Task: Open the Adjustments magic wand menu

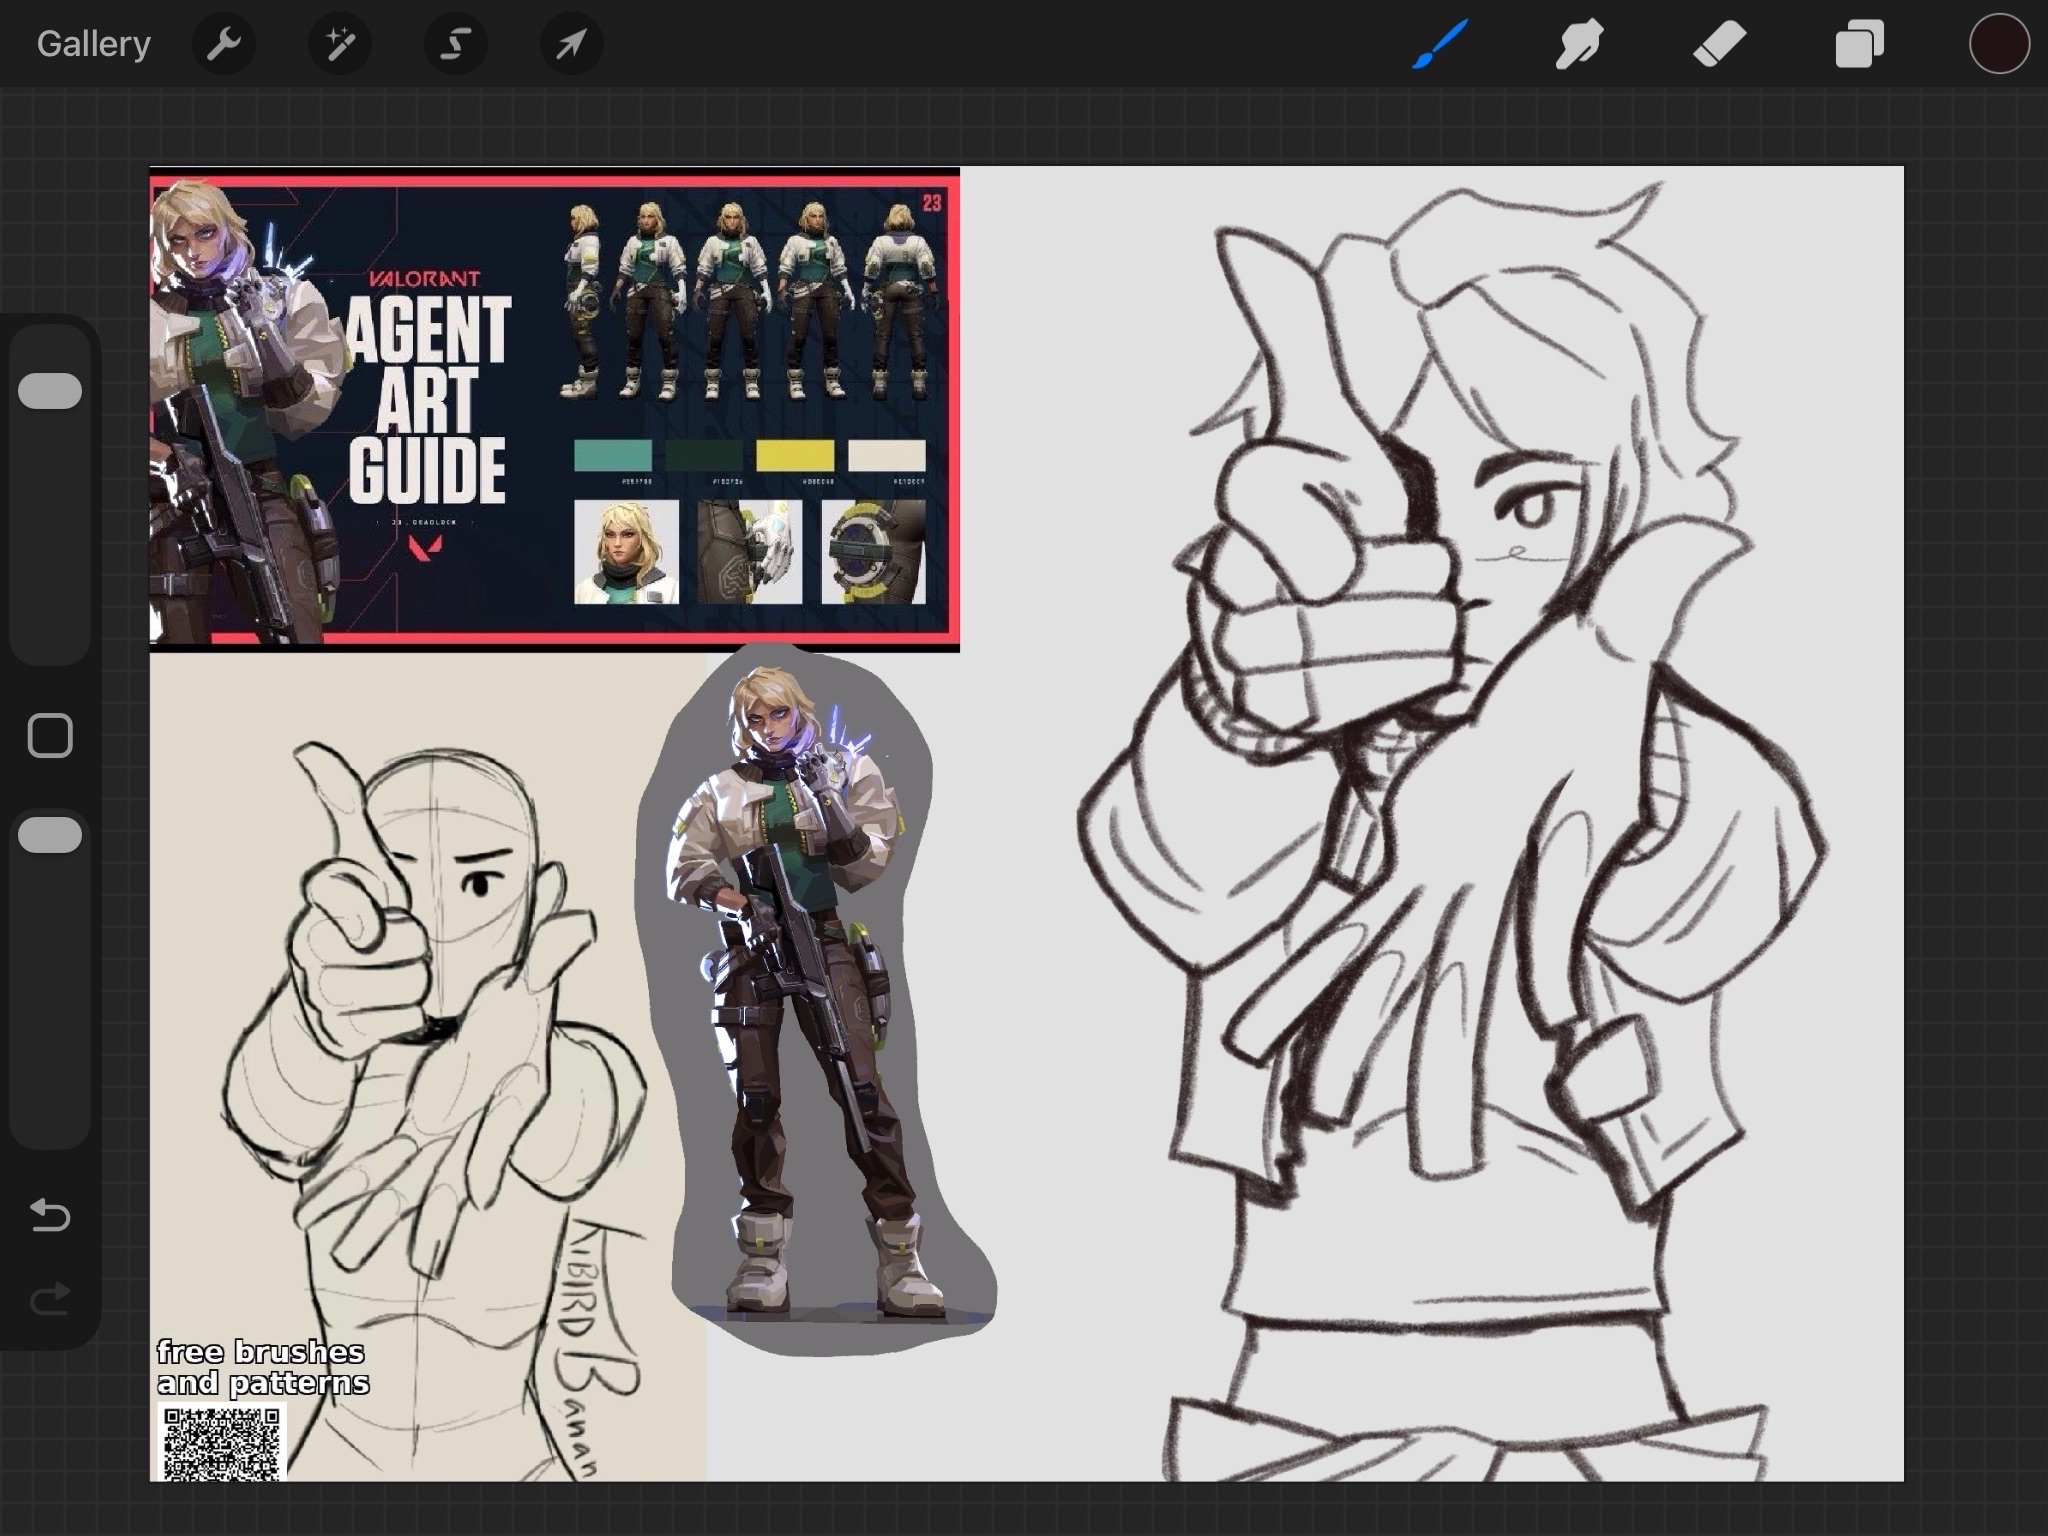Action: point(340,44)
